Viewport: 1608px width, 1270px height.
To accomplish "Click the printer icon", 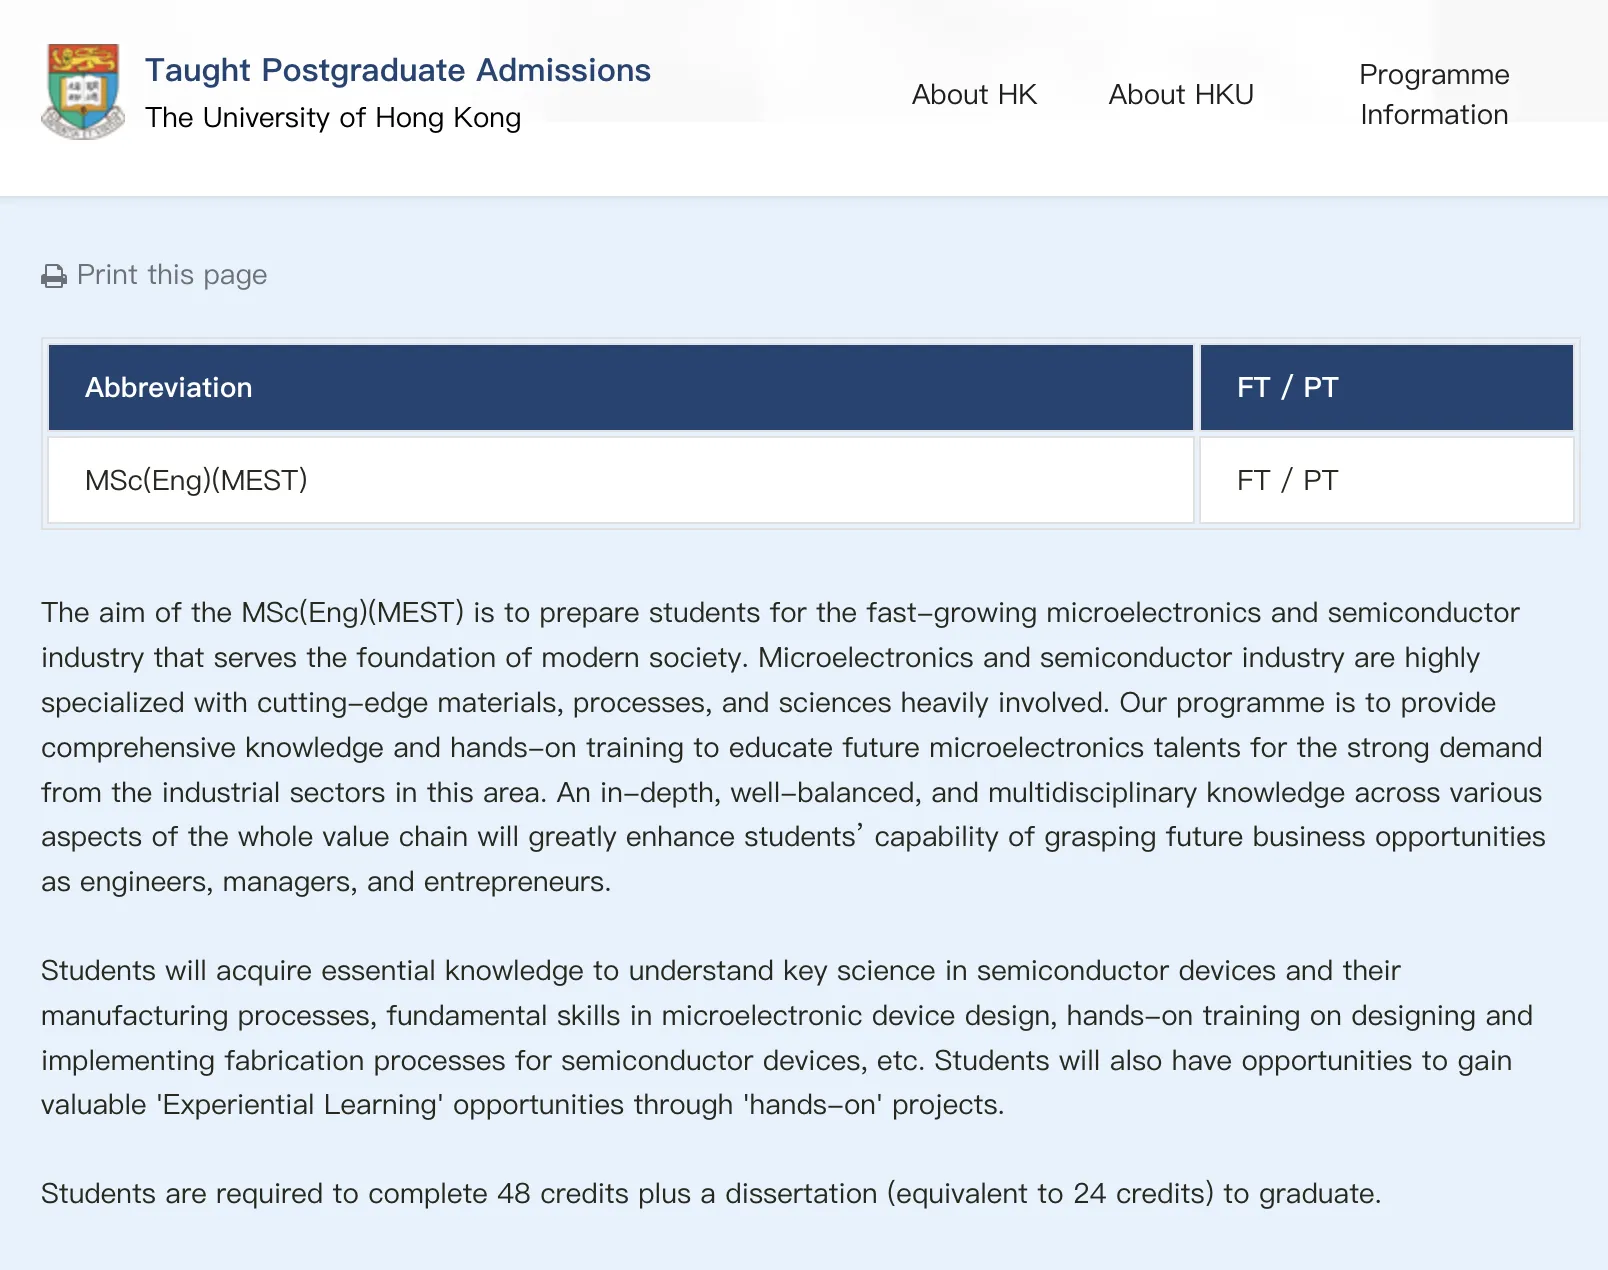I will [x=54, y=276].
